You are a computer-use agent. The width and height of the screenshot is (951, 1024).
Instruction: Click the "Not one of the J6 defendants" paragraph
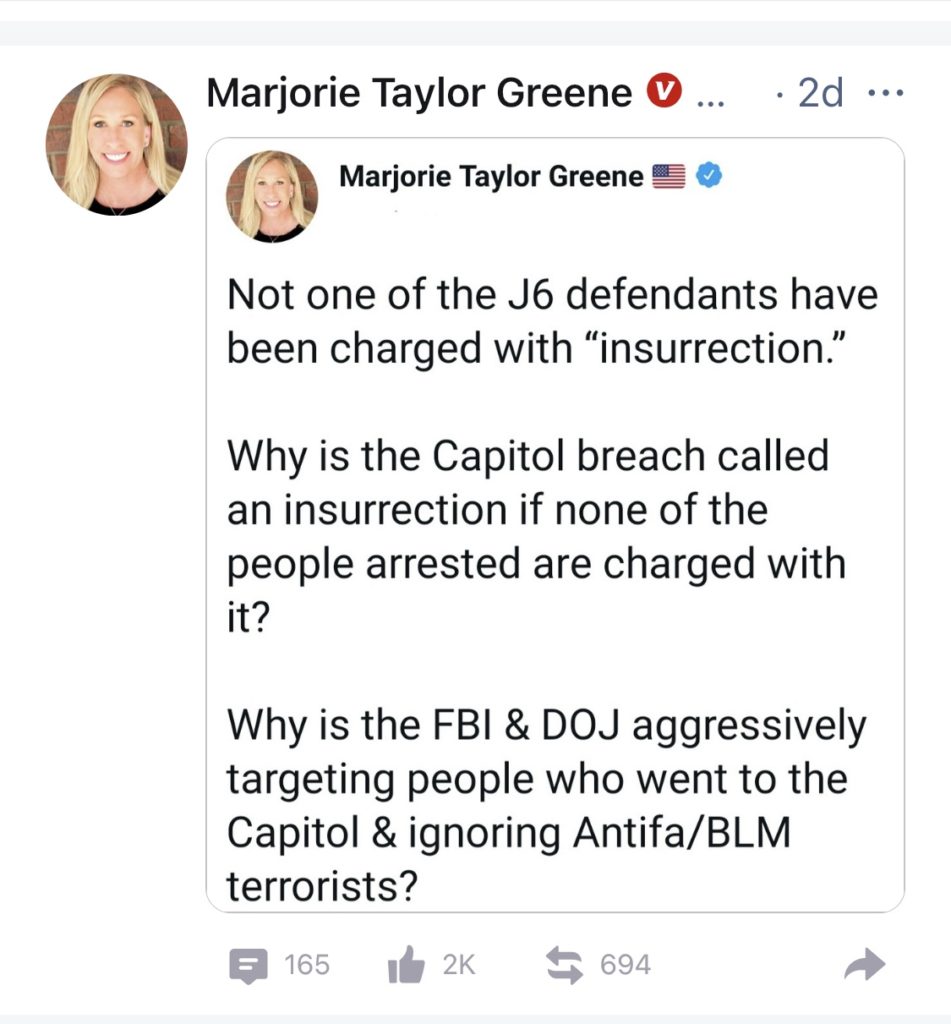552,320
